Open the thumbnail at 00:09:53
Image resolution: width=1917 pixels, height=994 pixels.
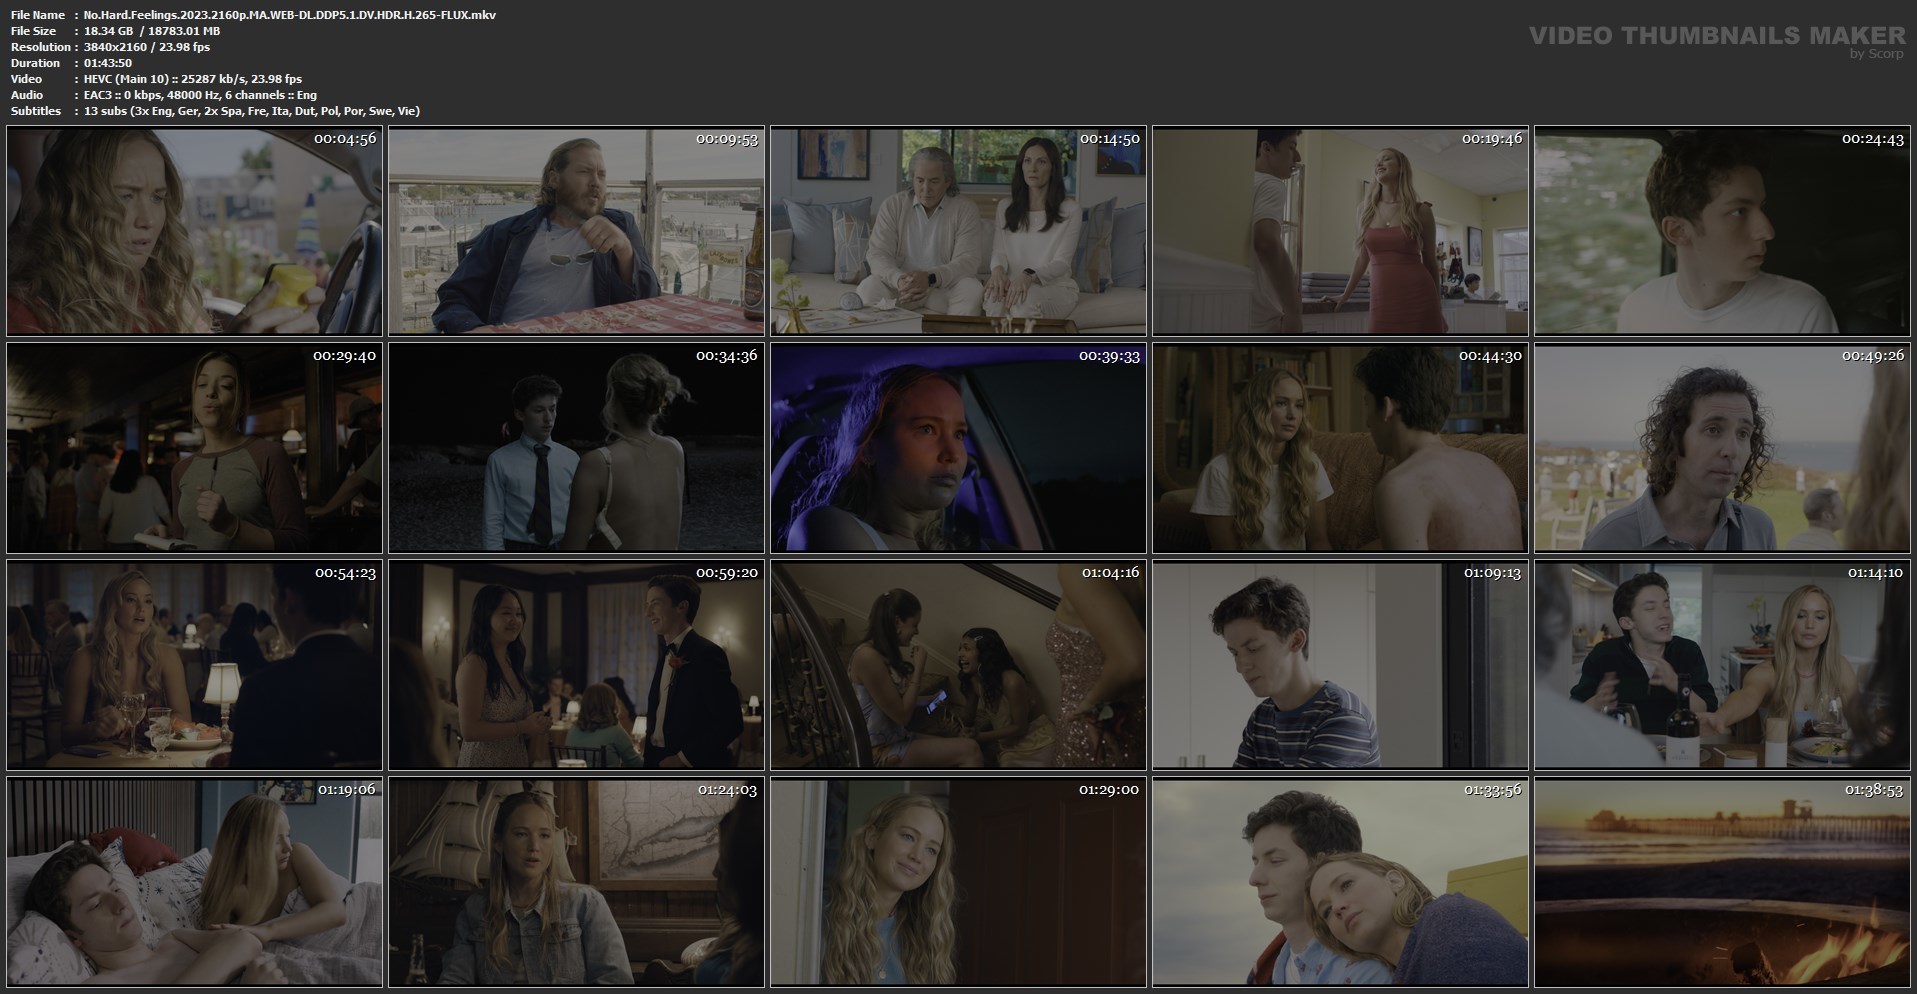[576, 231]
